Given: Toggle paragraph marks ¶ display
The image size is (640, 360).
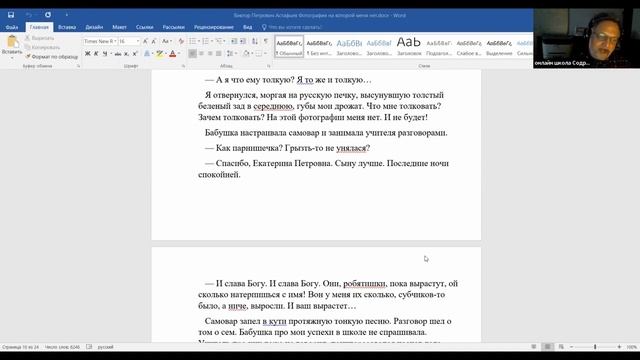Looking at the screenshot, I should pyautogui.click(x=266, y=41).
